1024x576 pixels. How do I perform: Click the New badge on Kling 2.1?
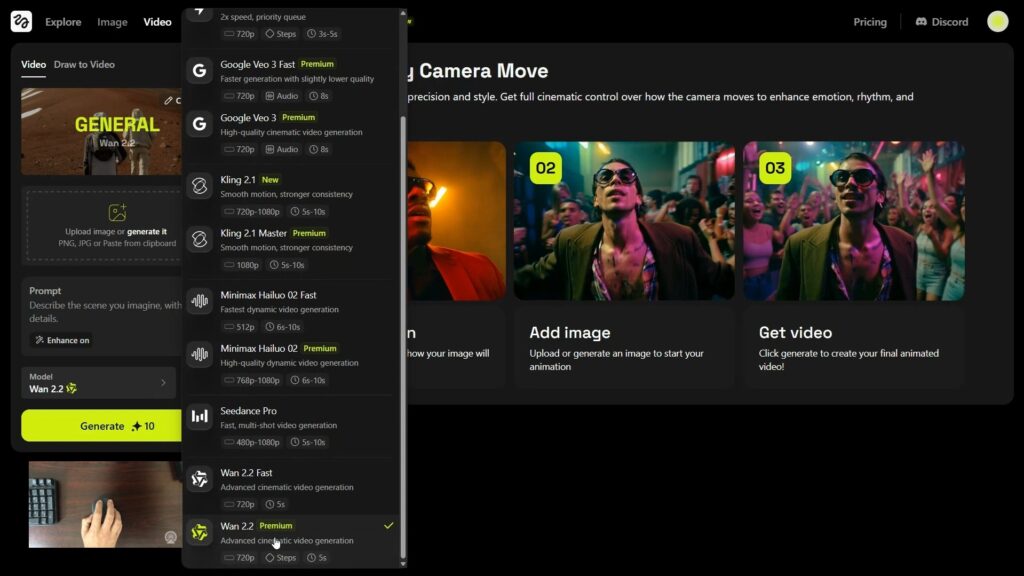pyautogui.click(x=270, y=180)
